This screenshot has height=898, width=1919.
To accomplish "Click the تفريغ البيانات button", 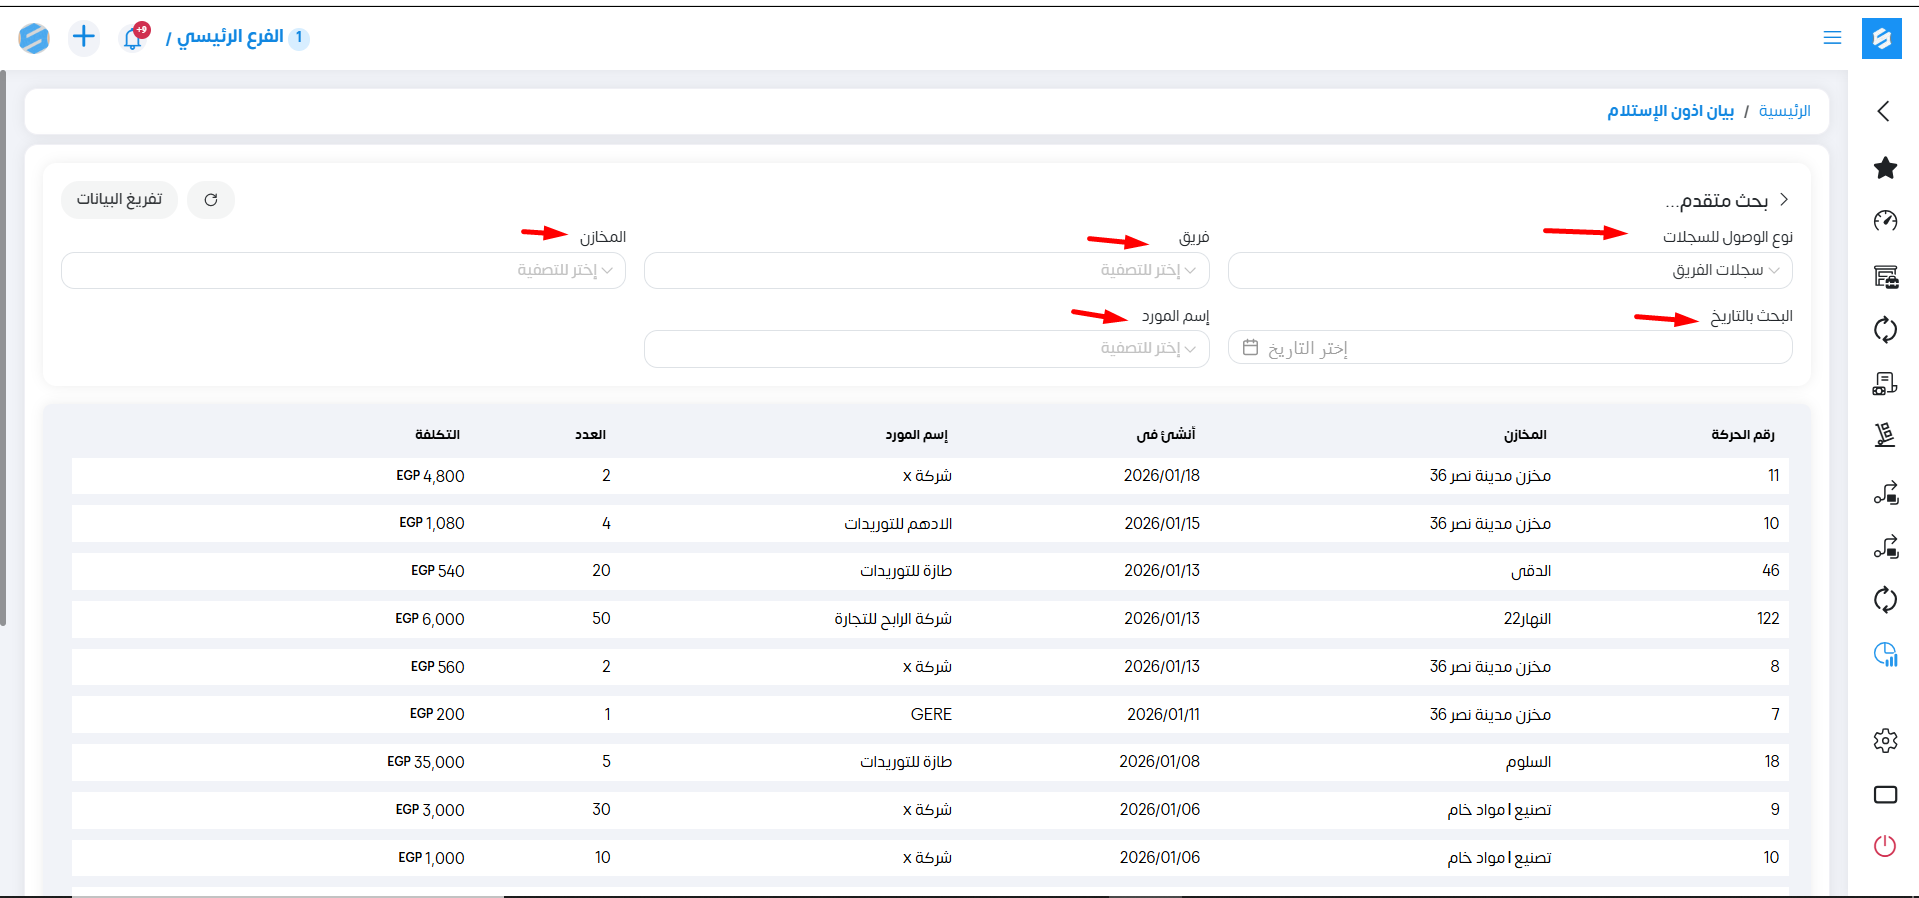I will [119, 200].
